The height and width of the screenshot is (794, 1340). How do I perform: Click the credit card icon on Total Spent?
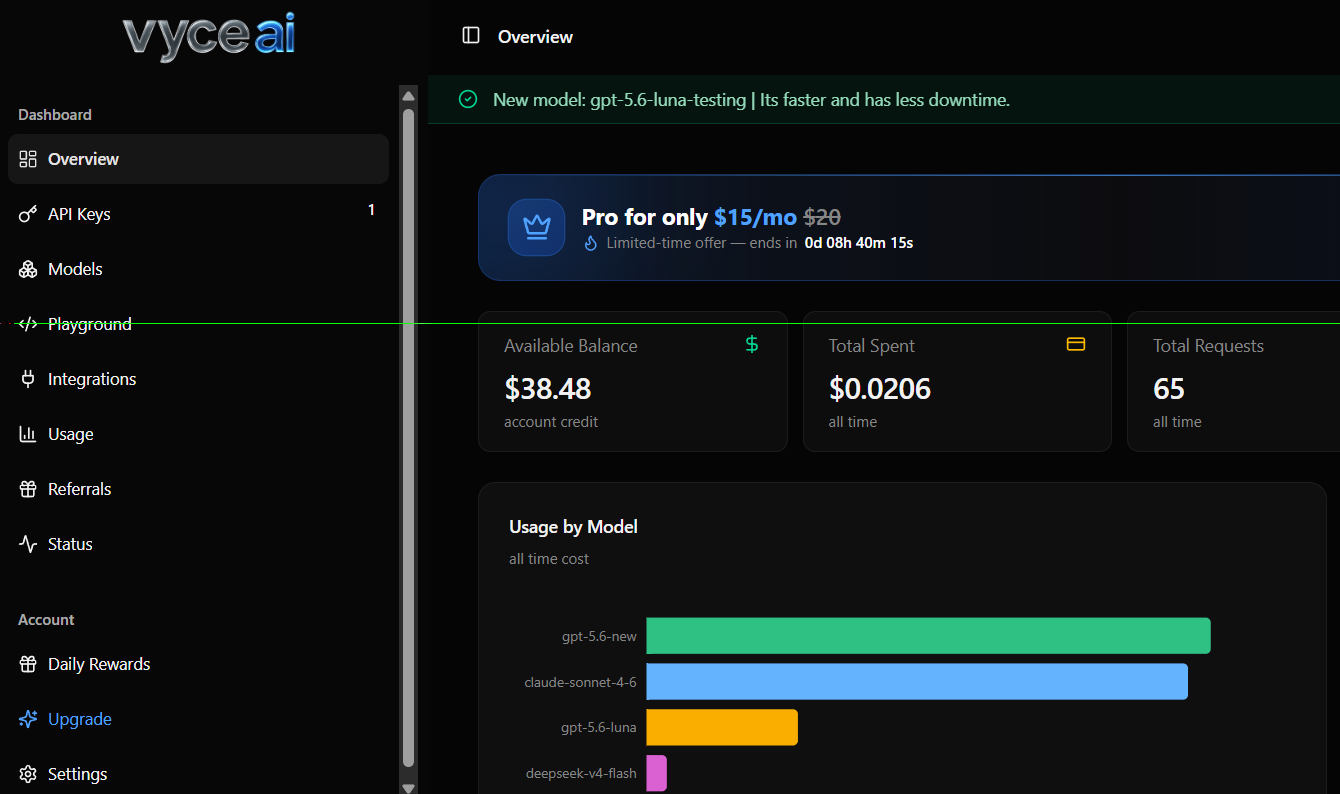1076,344
